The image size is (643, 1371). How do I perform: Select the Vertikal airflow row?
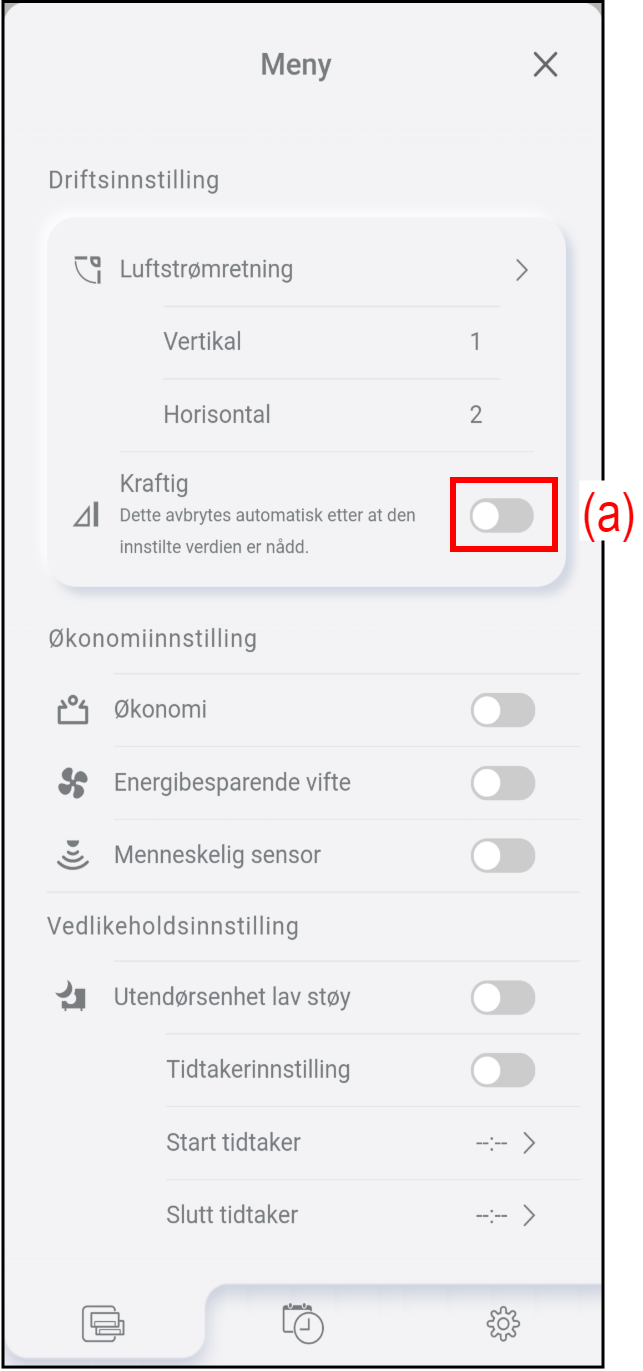331,342
